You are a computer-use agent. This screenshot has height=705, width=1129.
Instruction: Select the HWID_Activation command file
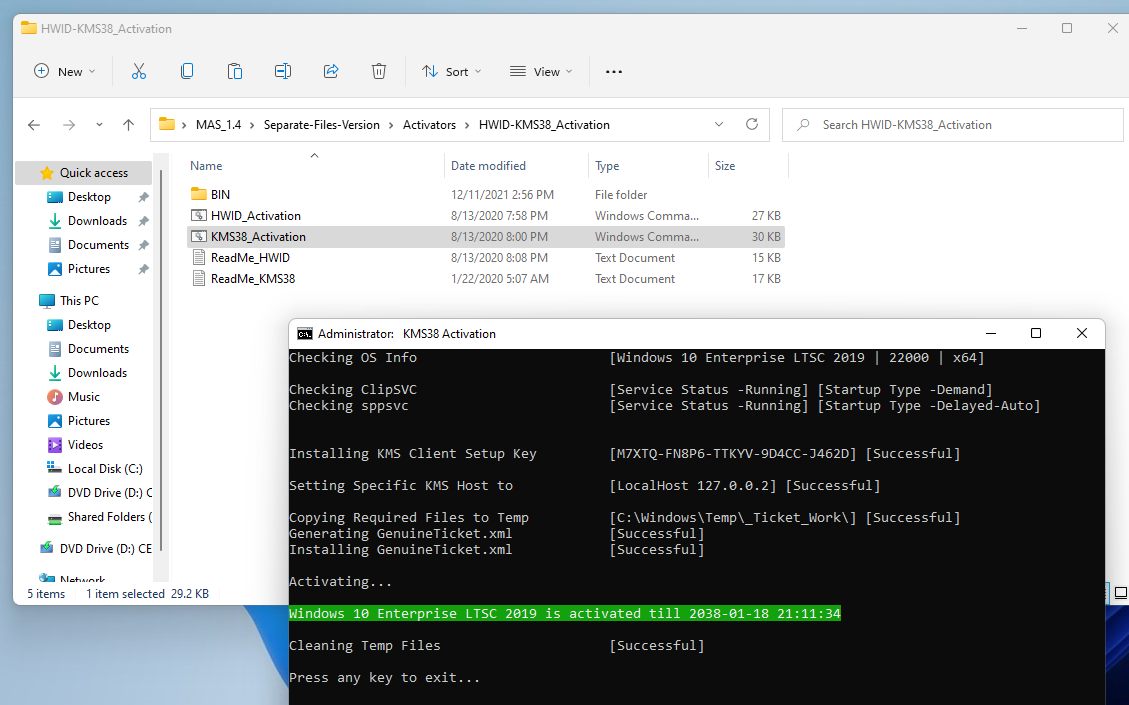click(486, 215)
